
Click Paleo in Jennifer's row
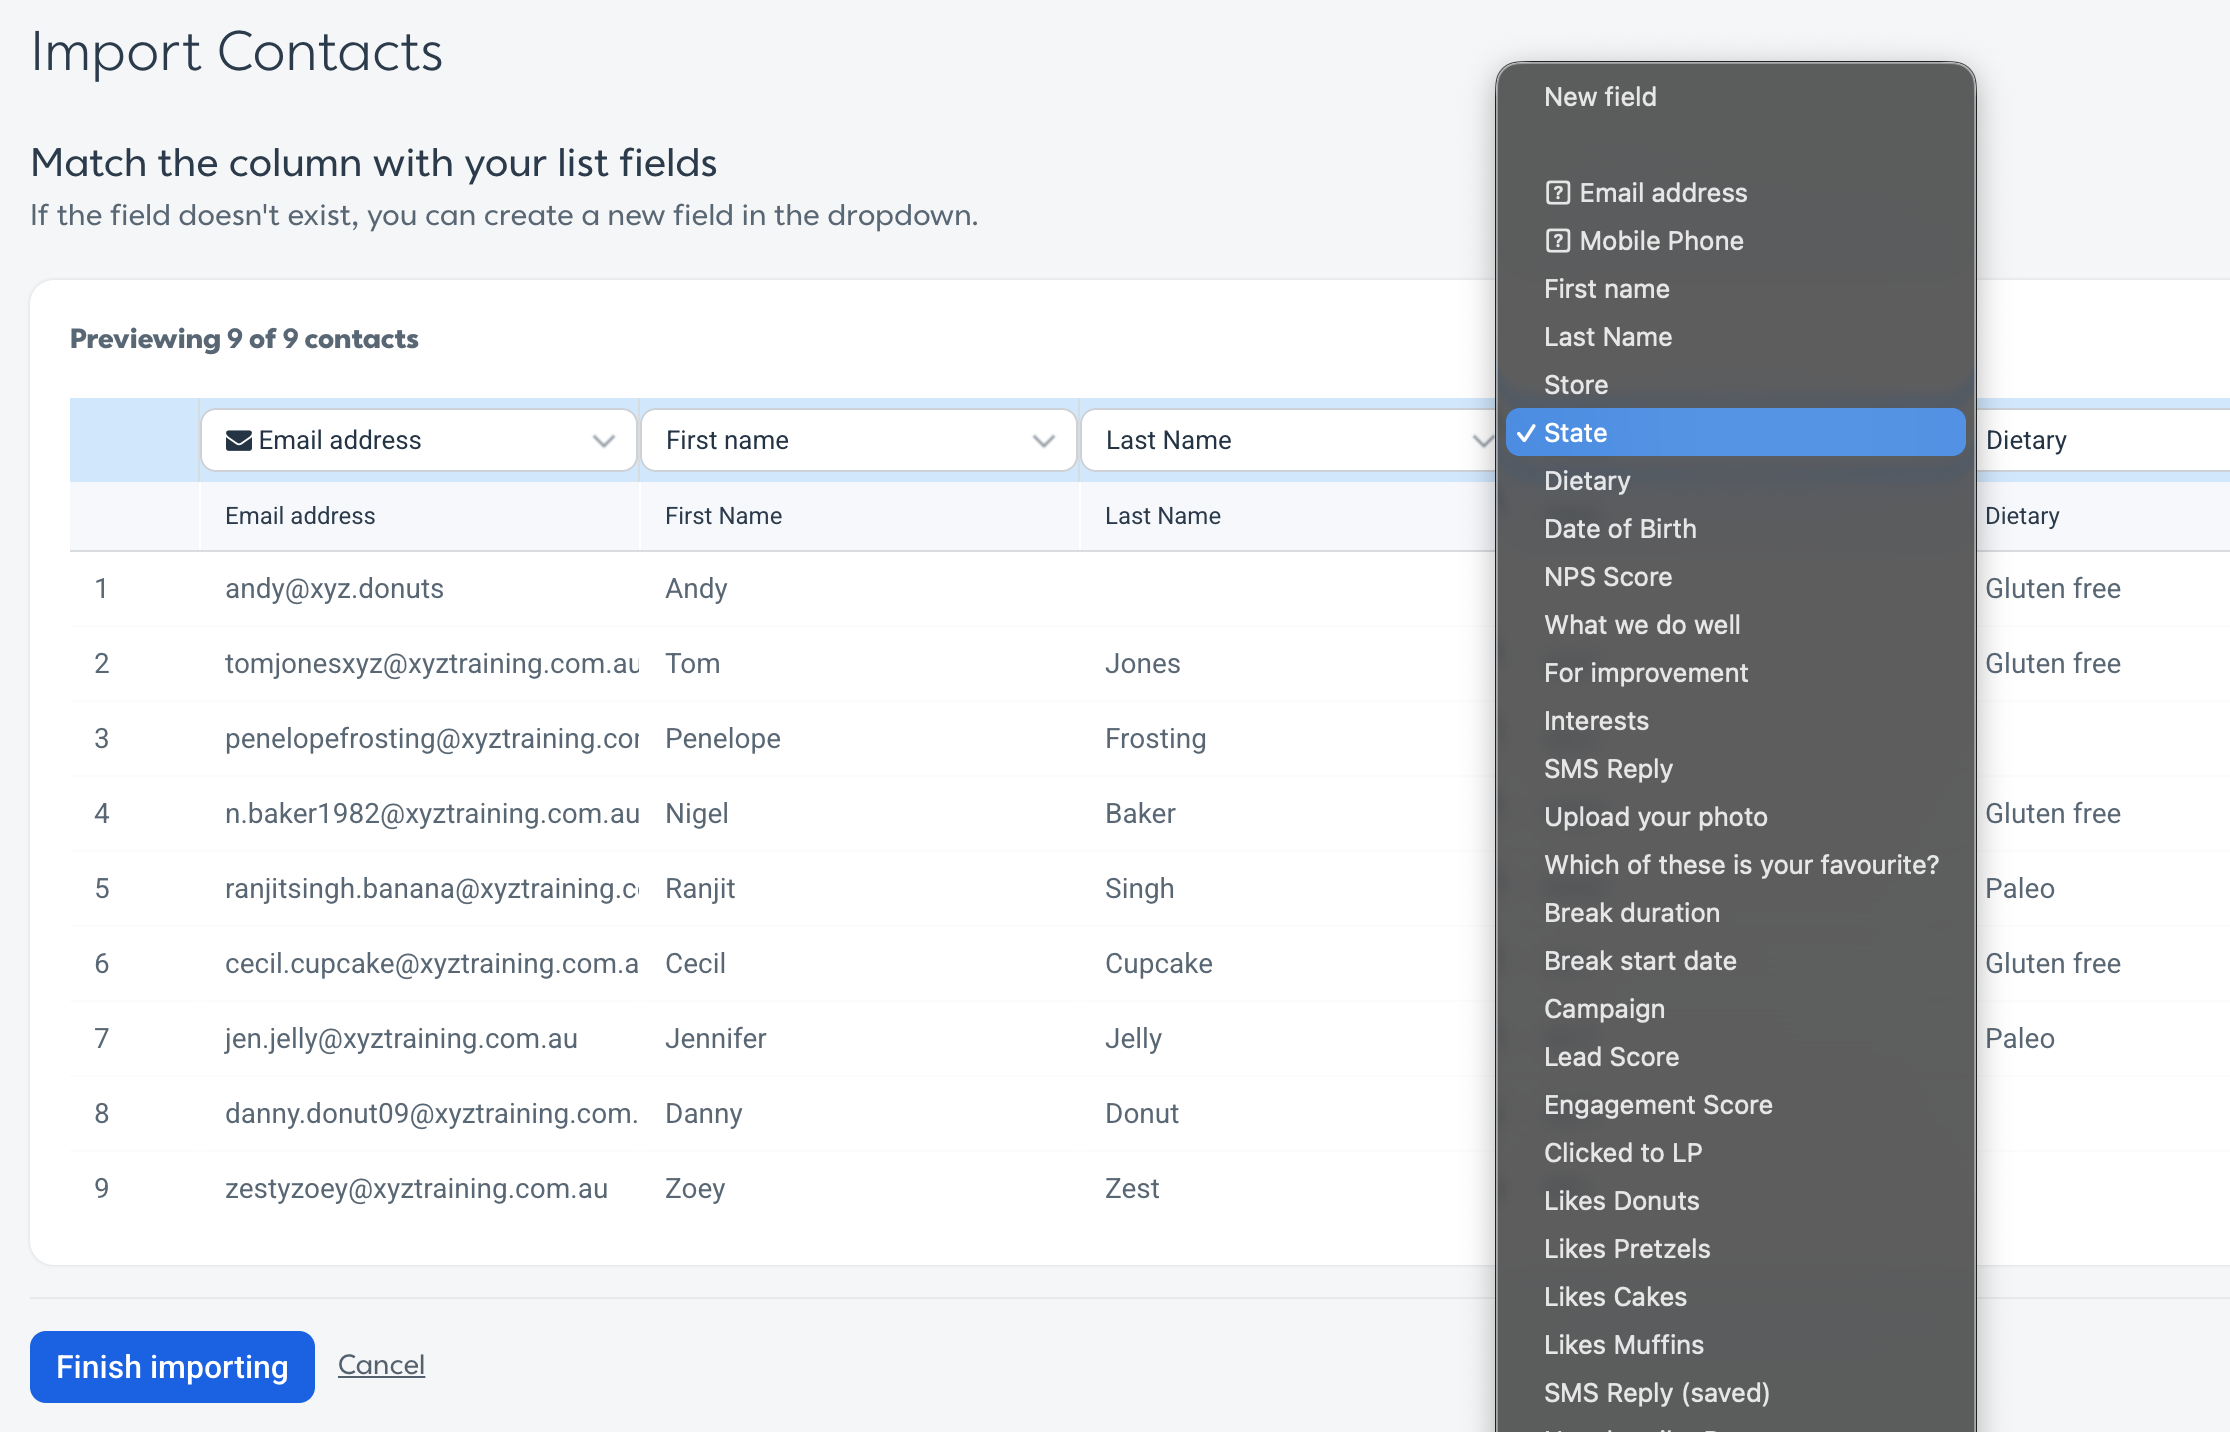click(x=2019, y=1039)
